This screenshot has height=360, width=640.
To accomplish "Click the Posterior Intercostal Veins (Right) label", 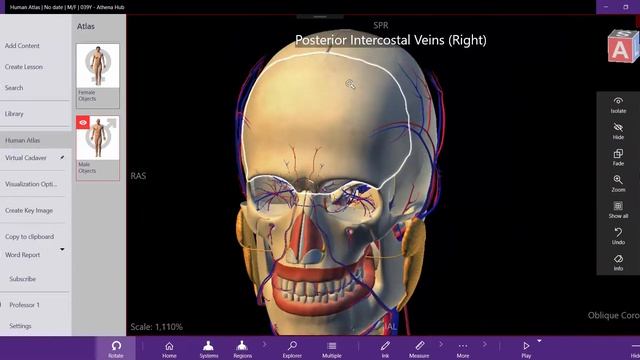I will [x=391, y=40].
